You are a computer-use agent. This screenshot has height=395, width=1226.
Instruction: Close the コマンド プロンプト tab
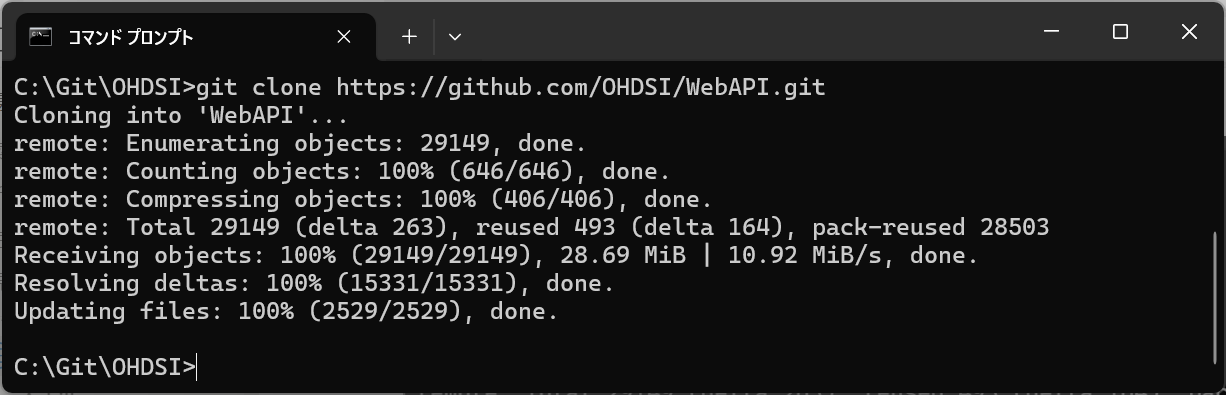(344, 37)
